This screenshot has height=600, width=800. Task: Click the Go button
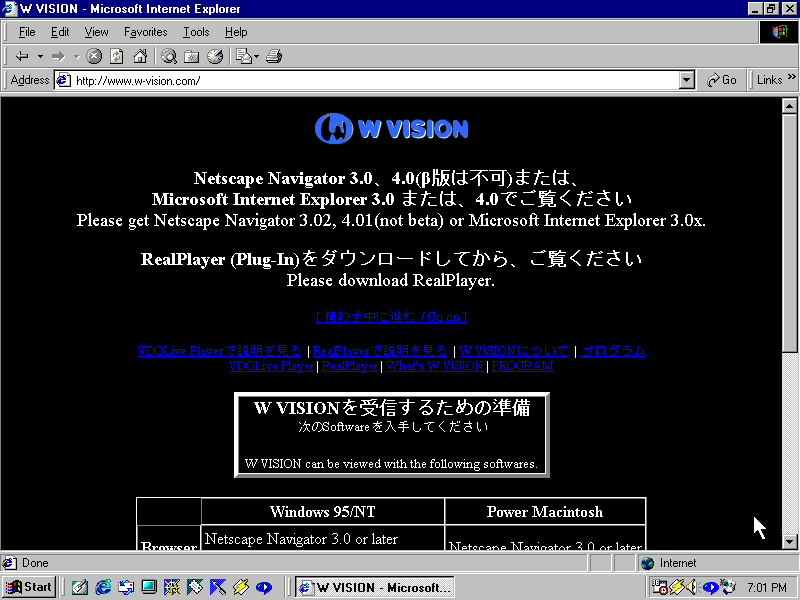click(722, 80)
